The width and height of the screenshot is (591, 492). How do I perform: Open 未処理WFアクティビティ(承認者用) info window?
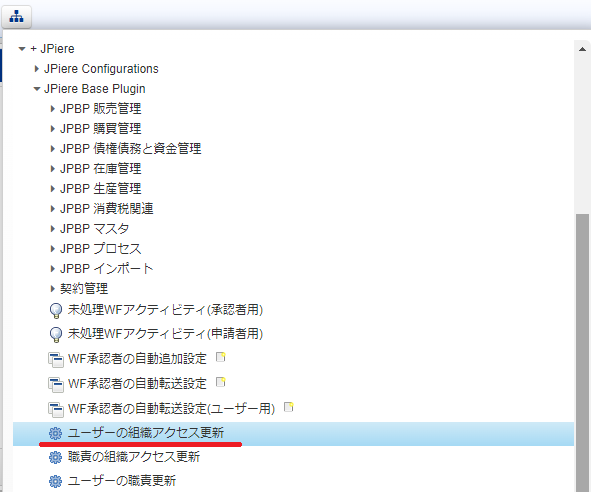165,310
